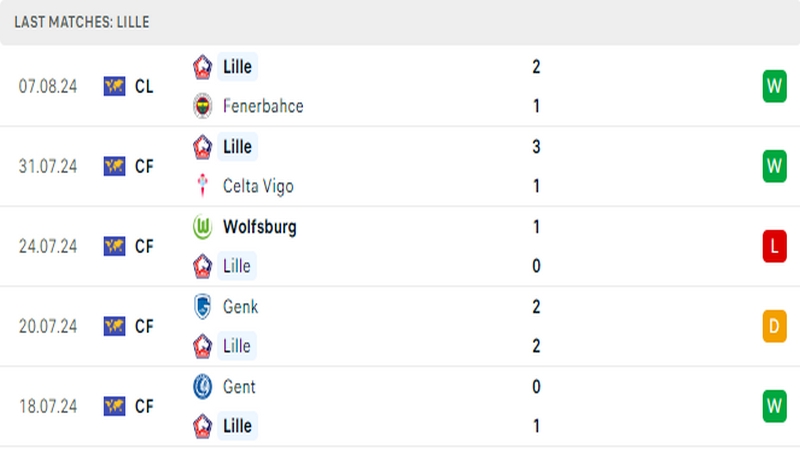Open the orange D result badge
Image resolution: width=800 pixels, height=450 pixels.
(x=774, y=326)
